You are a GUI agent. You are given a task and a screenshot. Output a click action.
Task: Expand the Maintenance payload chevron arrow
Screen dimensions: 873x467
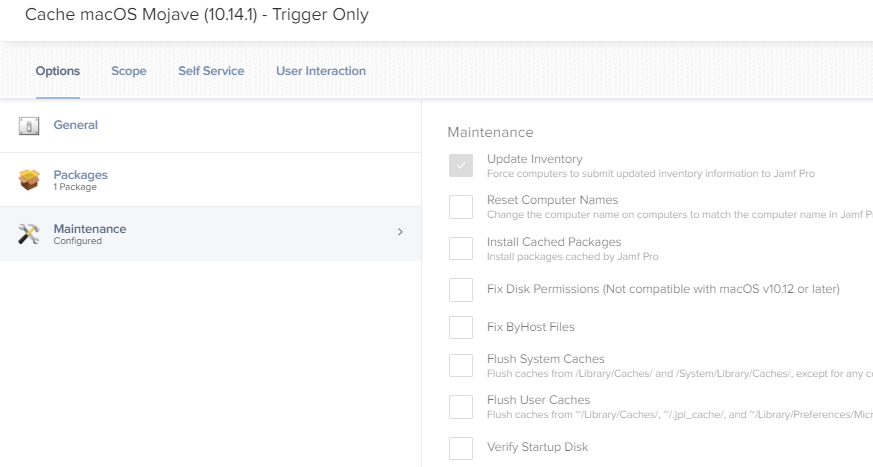point(400,232)
